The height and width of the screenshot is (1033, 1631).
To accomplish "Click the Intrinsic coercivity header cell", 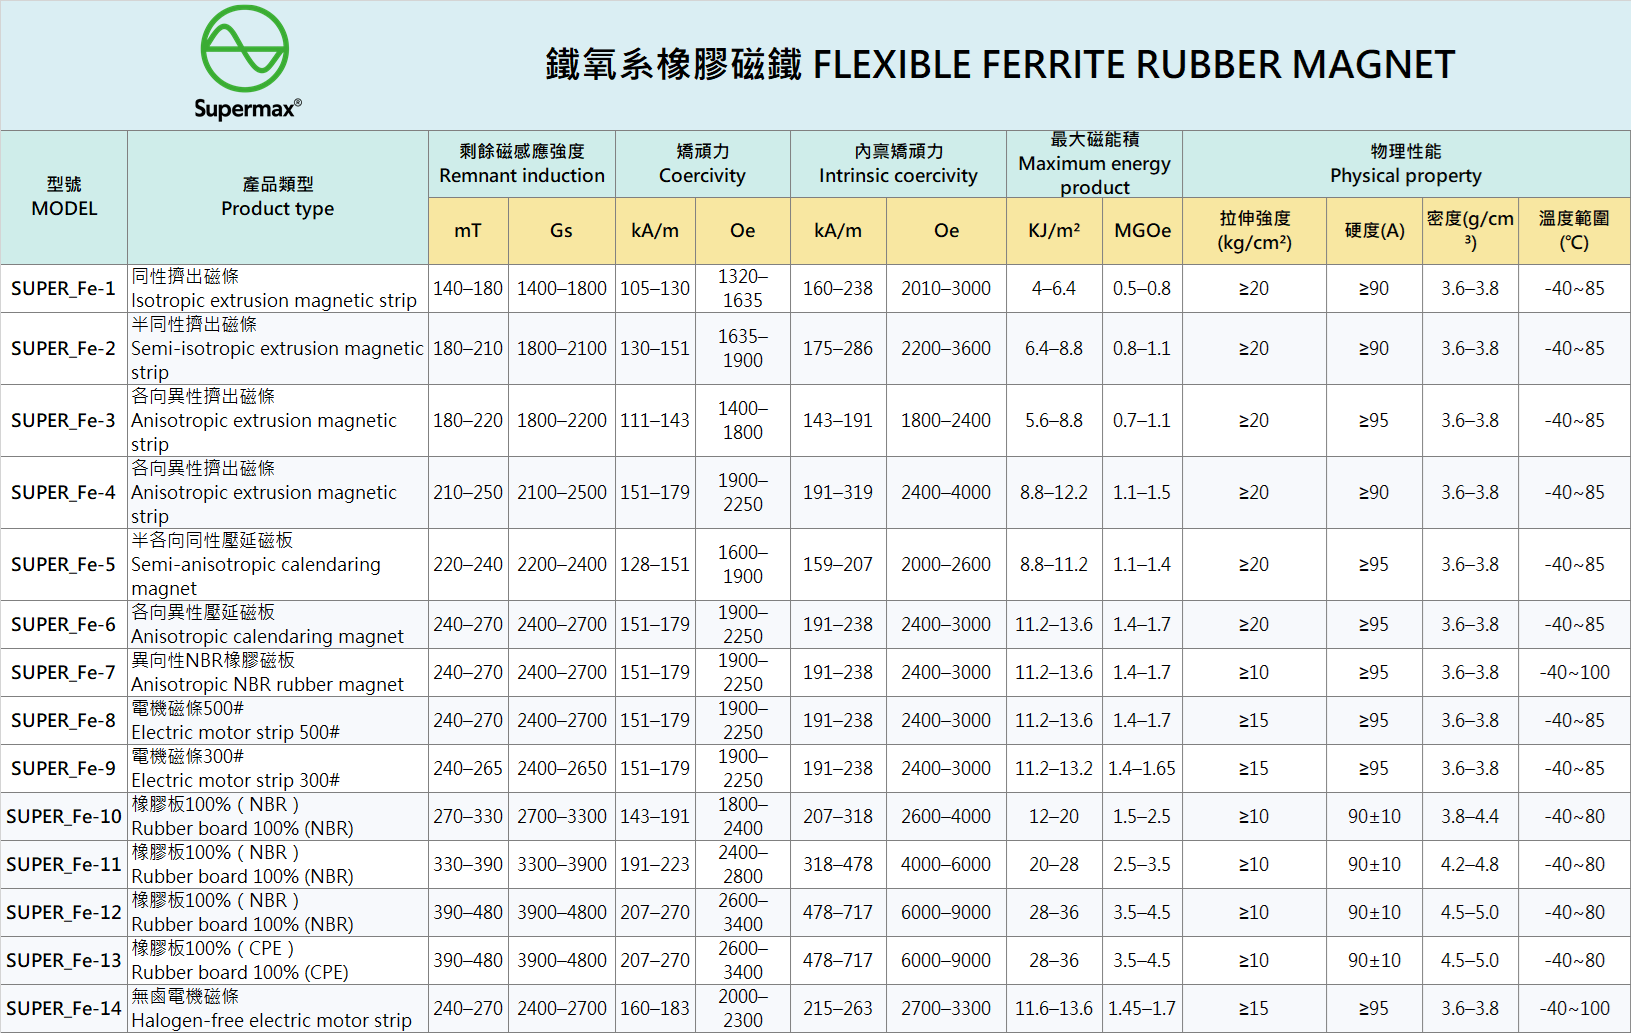I will 897,164.
